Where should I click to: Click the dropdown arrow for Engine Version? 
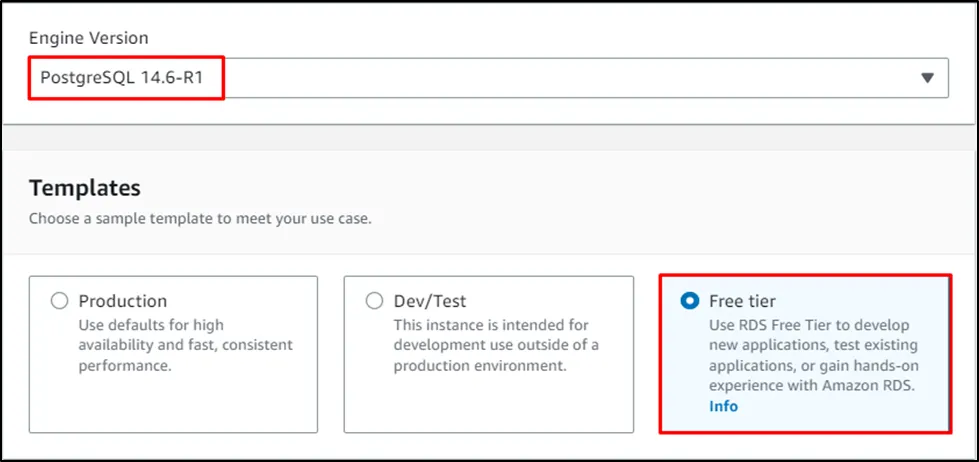click(x=927, y=78)
